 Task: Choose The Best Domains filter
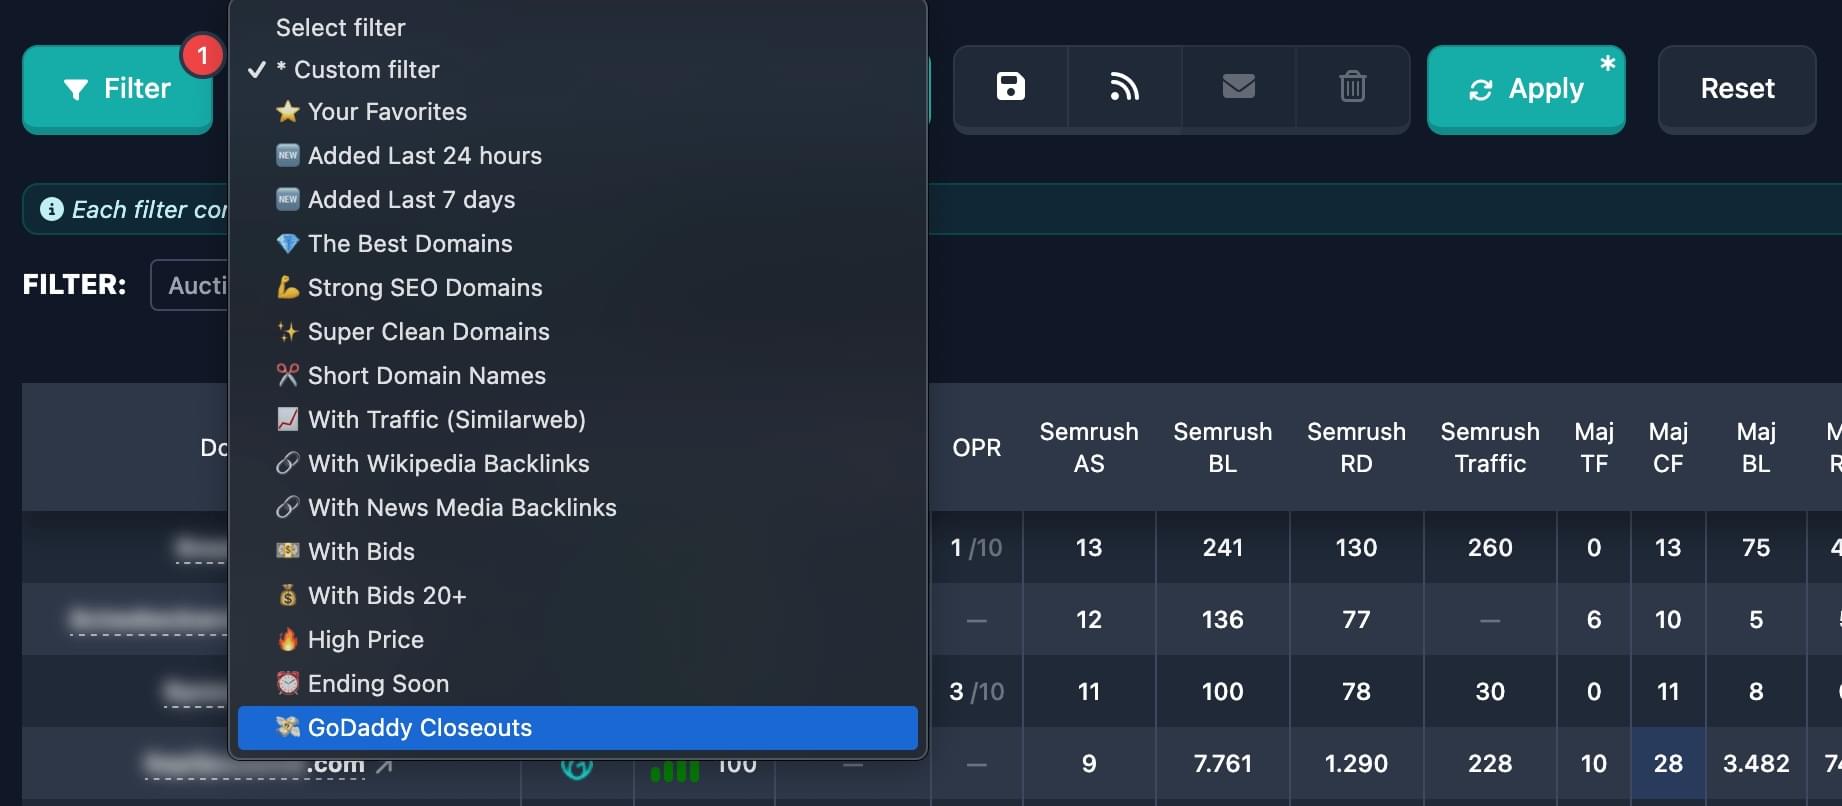pyautogui.click(x=409, y=244)
